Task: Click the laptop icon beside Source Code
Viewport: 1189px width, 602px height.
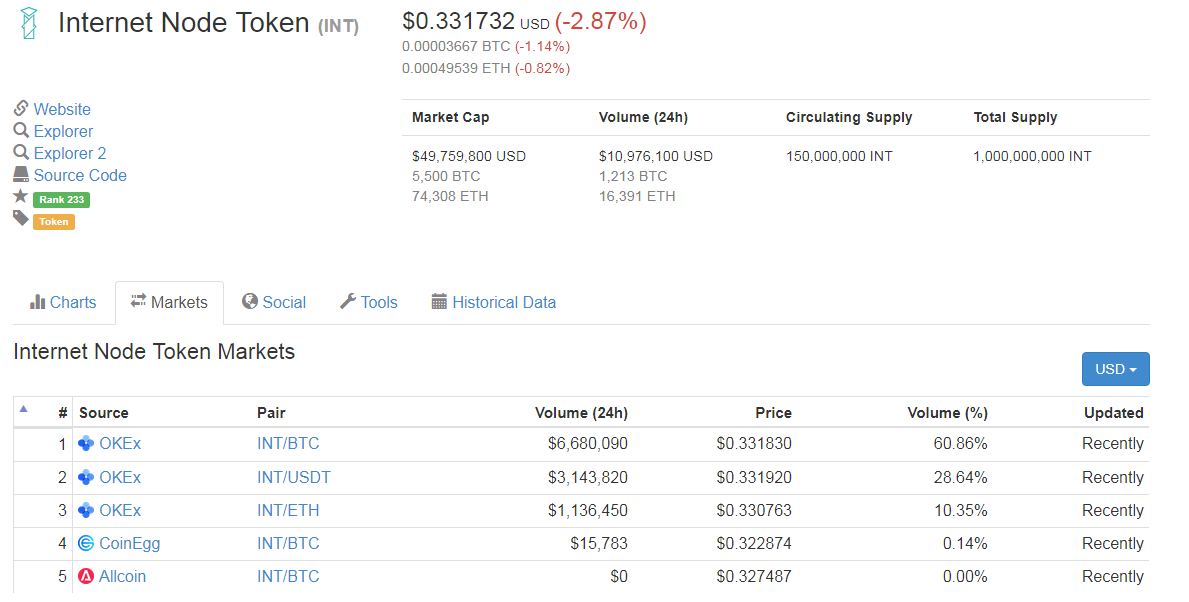Action: [21, 175]
